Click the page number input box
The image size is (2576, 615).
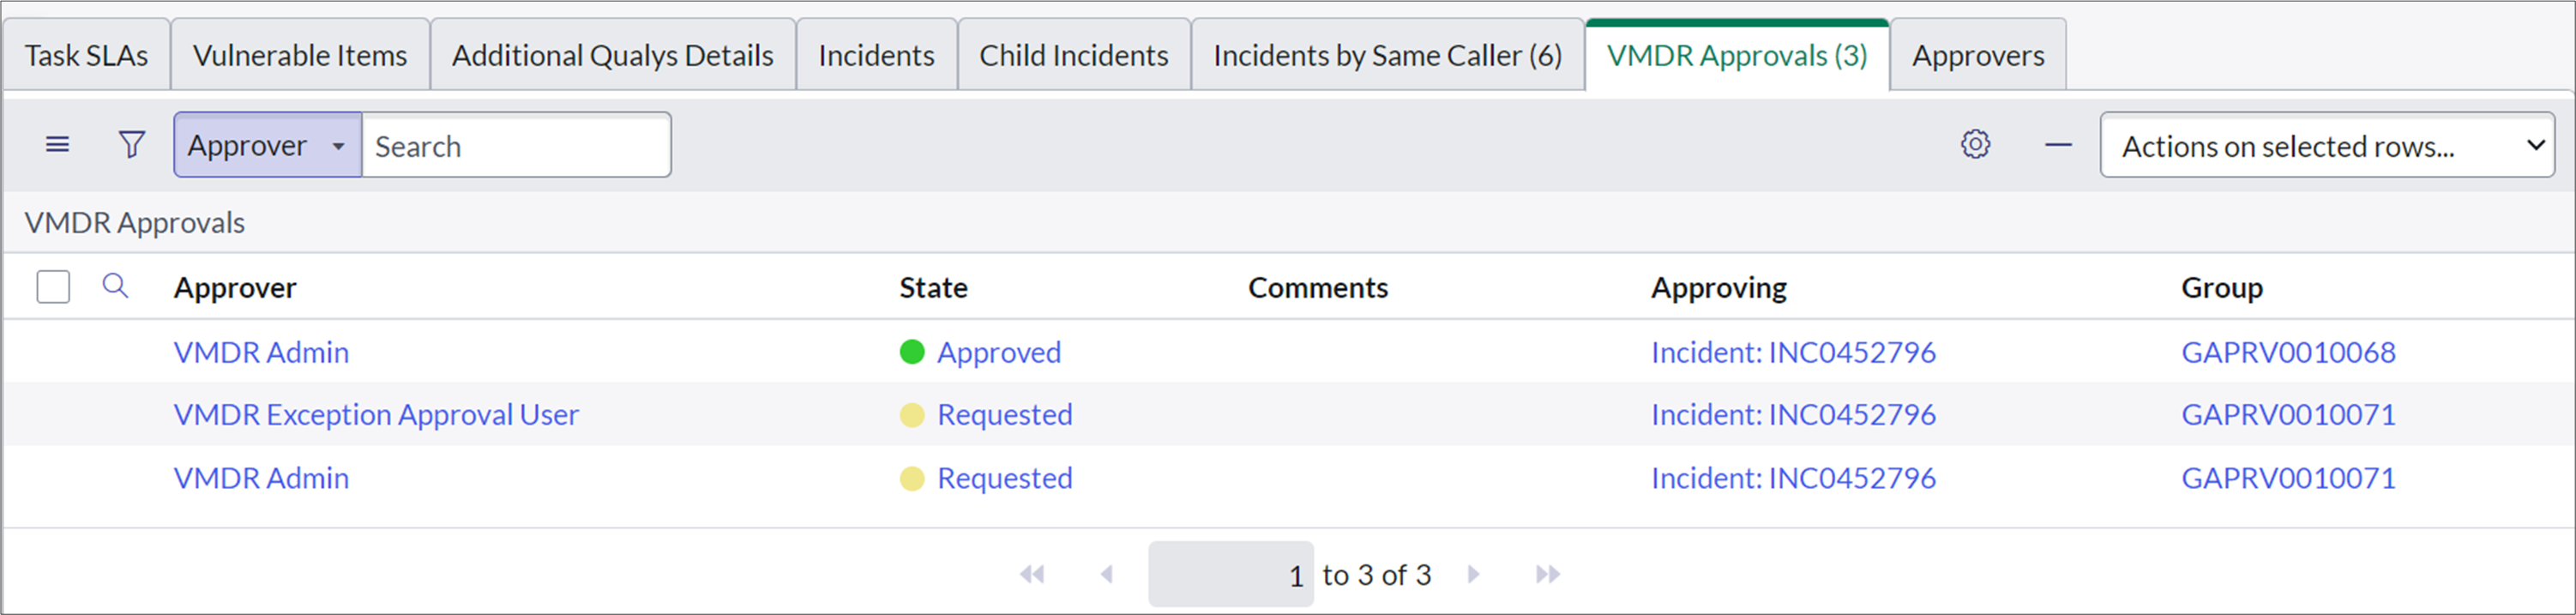click(x=1230, y=574)
